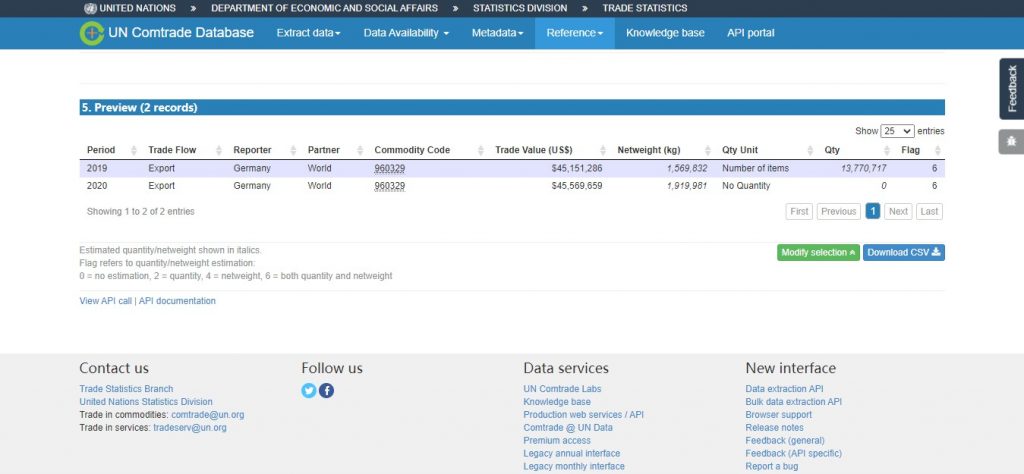
Task: Open the Premium access link
Action: point(557,441)
